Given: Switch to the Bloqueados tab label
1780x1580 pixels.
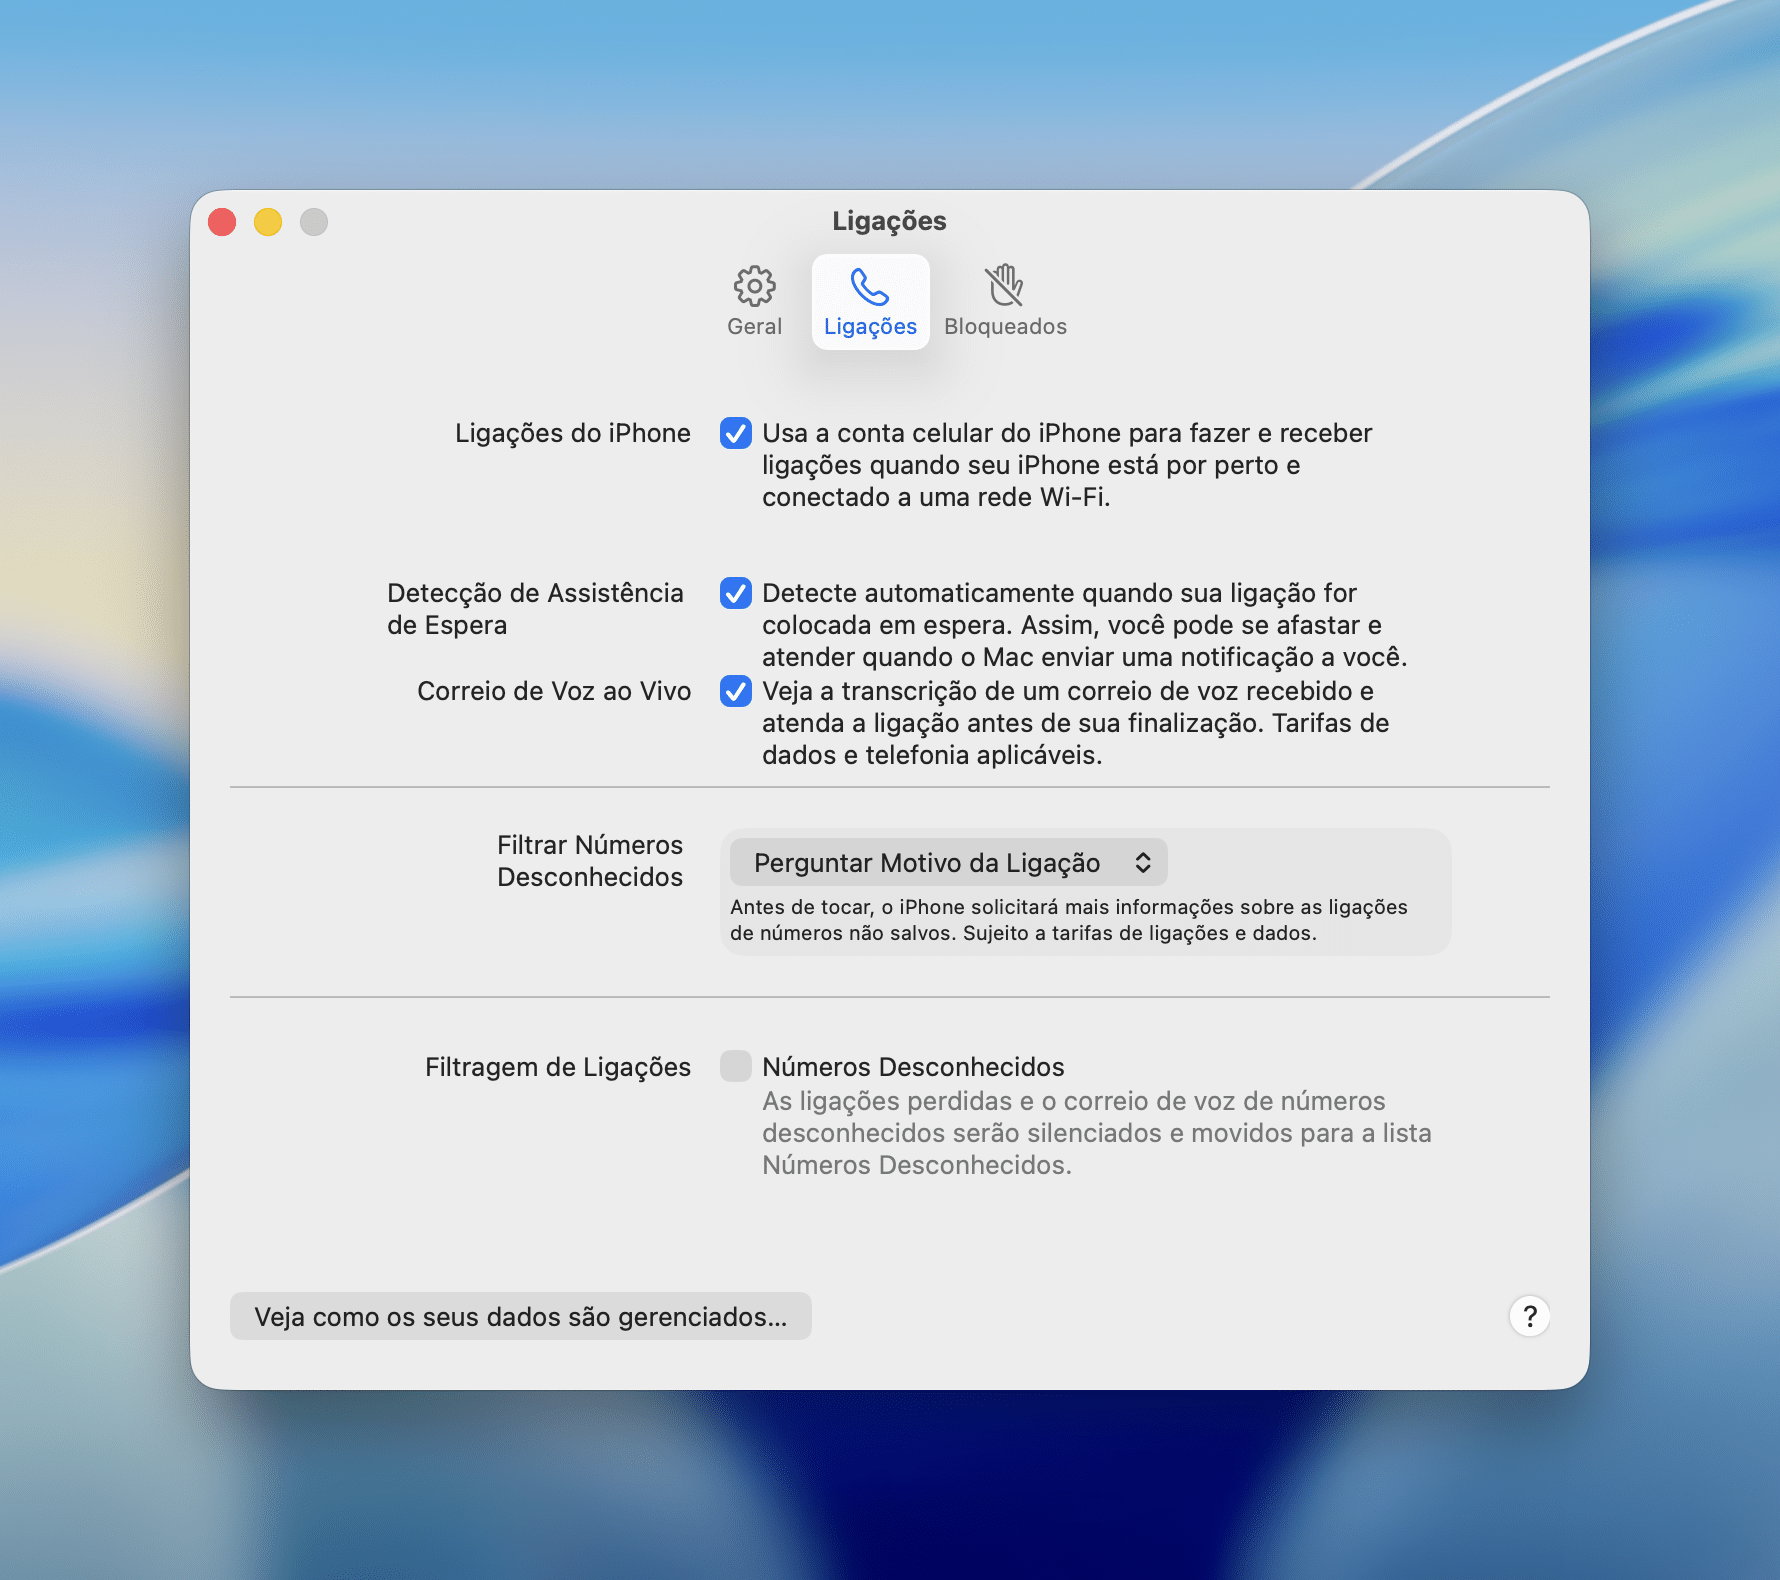Looking at the screenshot, I should 1005,327.
